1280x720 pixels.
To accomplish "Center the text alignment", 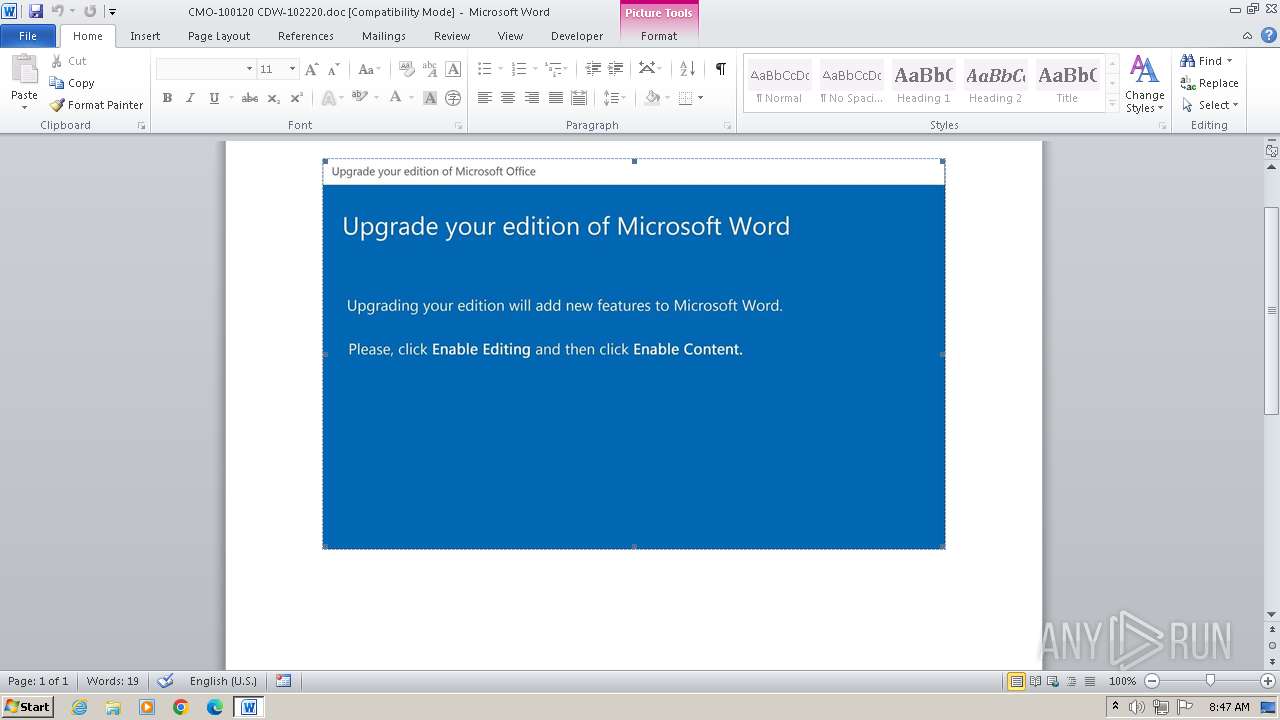I will click(x=508, y=98).
